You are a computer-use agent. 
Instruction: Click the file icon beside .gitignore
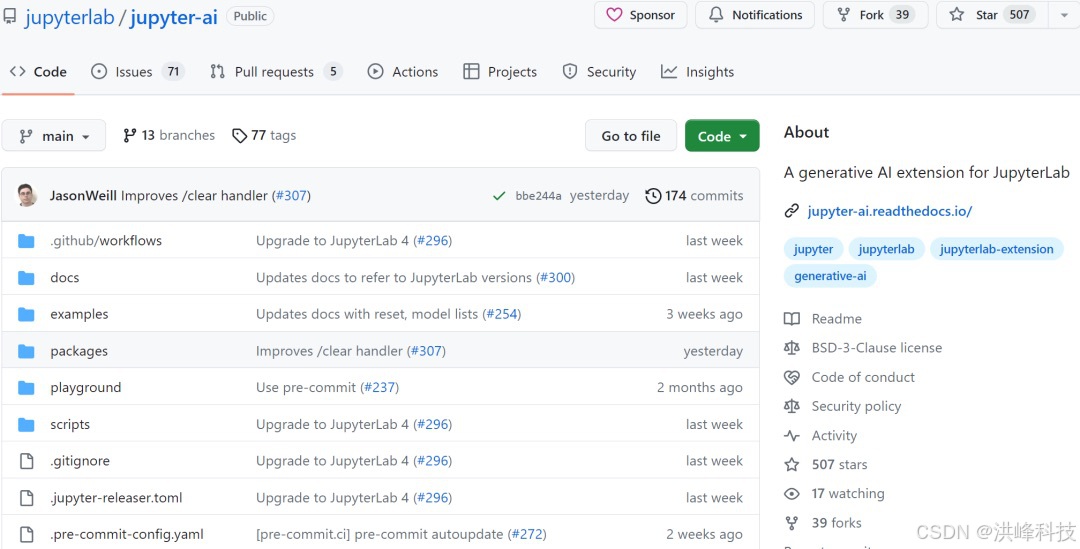tap(26, 461)
